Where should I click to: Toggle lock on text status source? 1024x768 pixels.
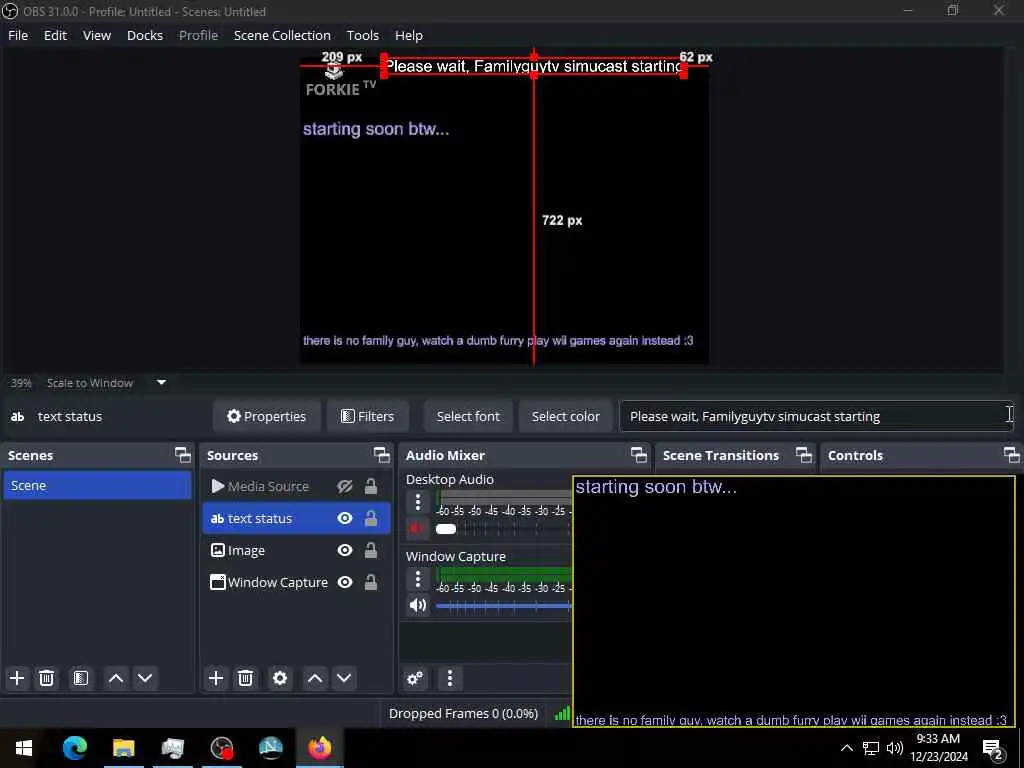(371, 519)
